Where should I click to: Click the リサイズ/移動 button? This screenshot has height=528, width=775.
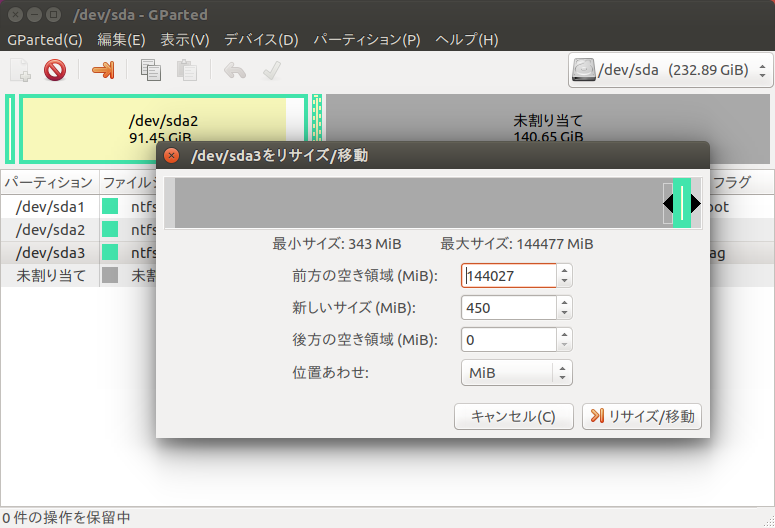click(642, 416)
